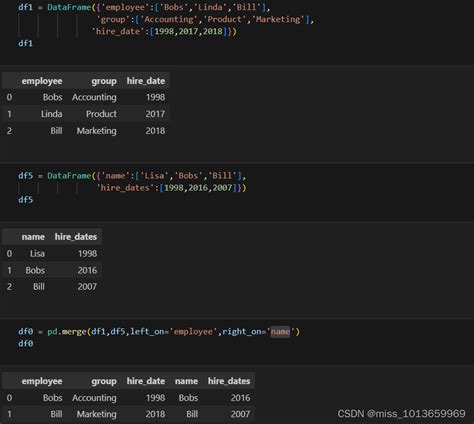Click standalone df0 line below merge
Screen dimensions: 474x424
[26, 343]
